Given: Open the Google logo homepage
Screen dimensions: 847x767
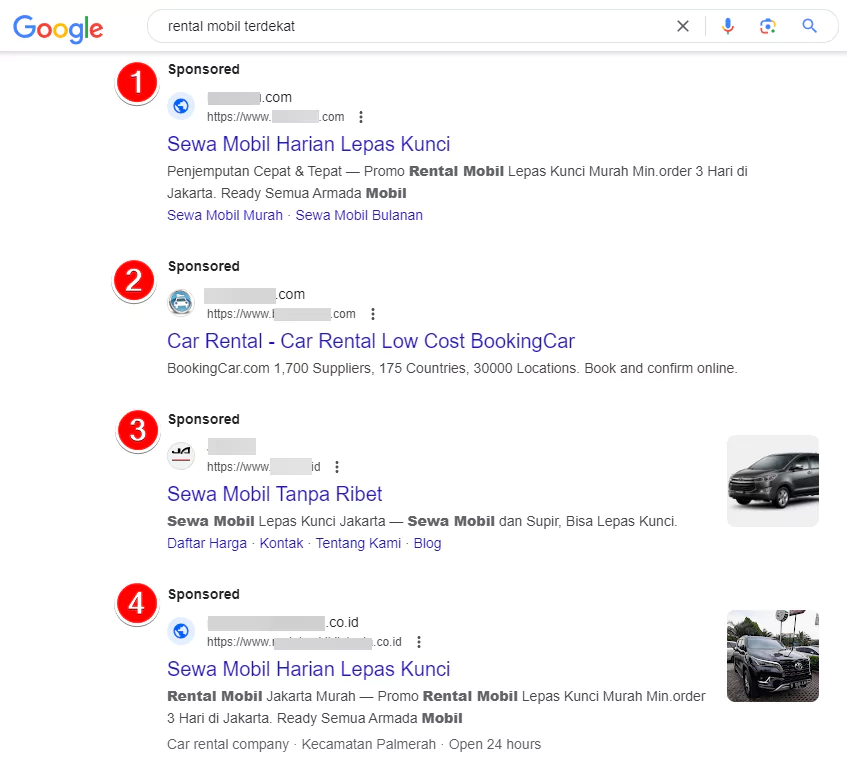Looking at the screenshot, I should [58, 28].
